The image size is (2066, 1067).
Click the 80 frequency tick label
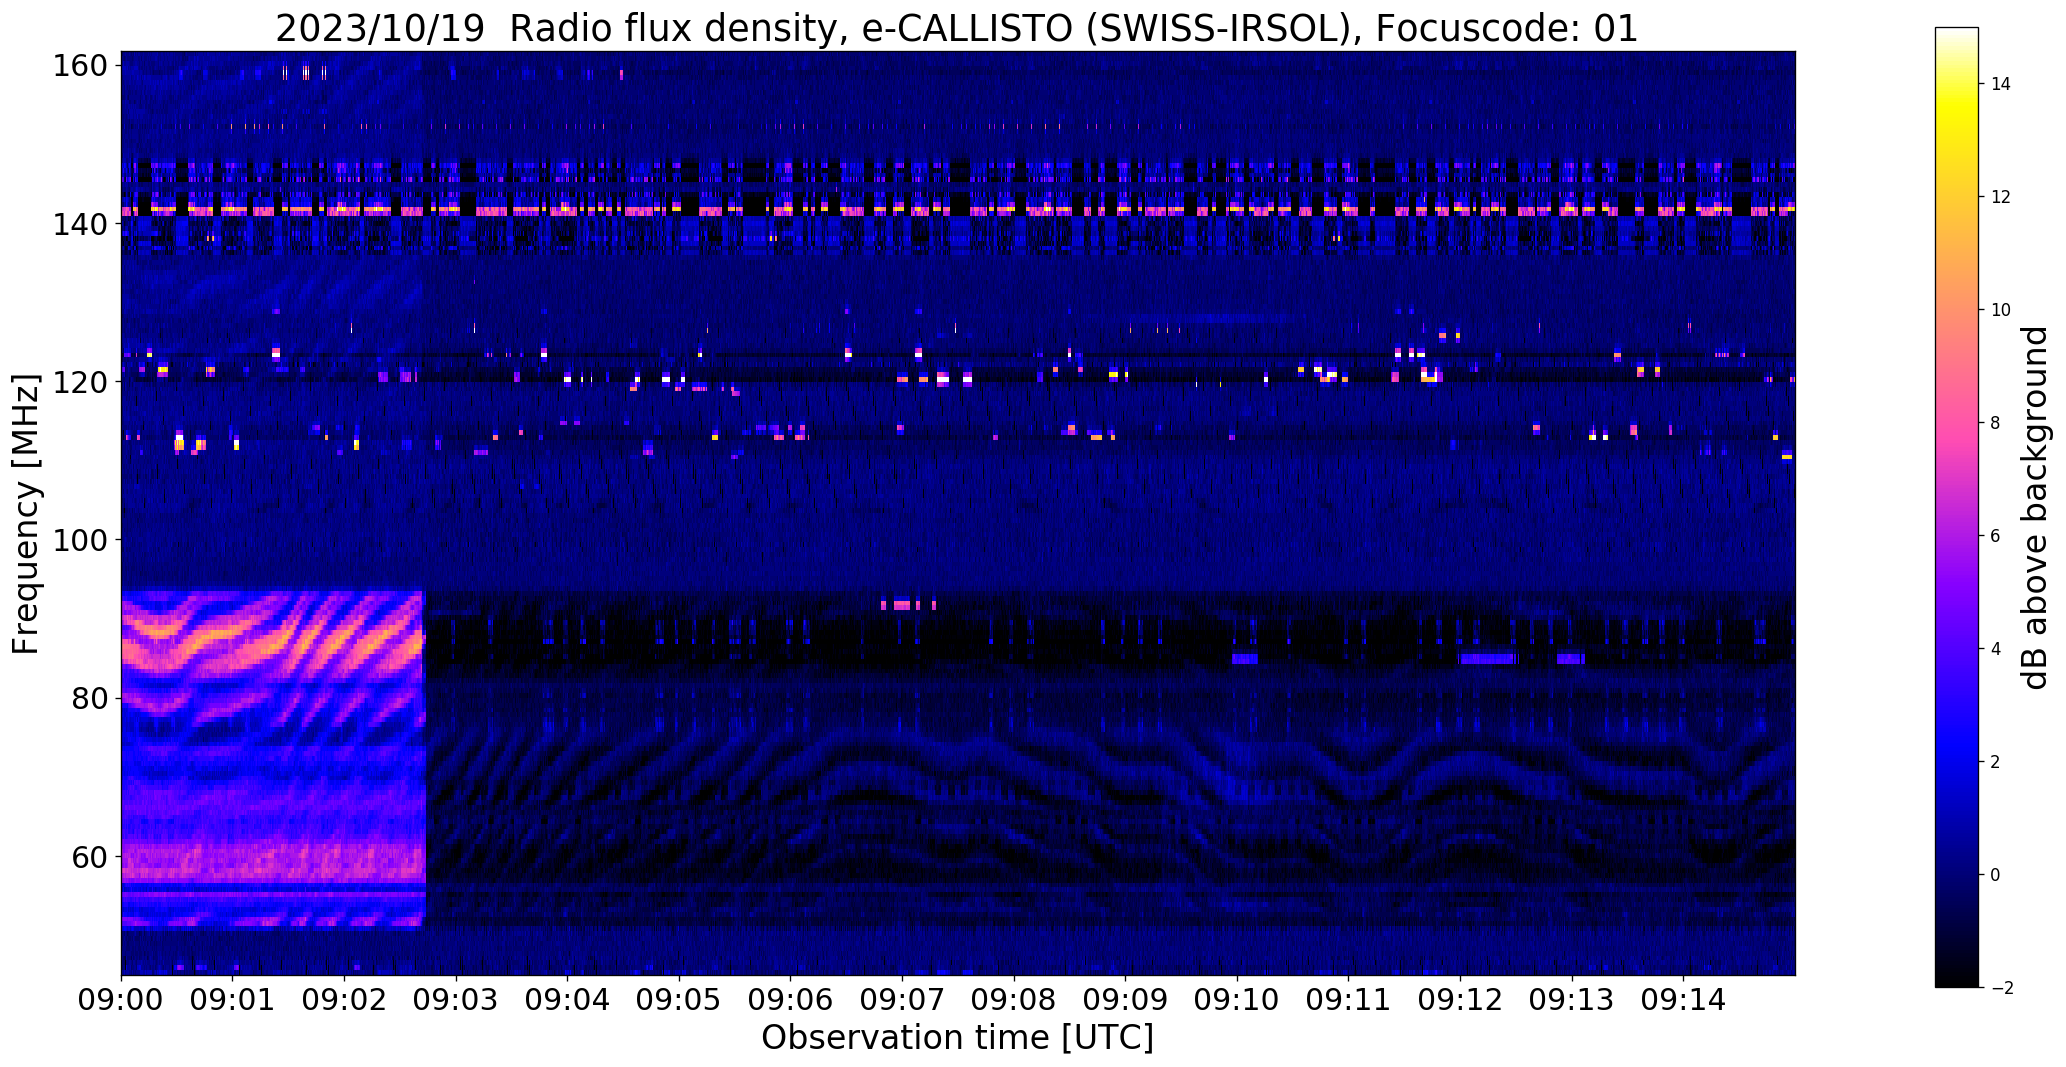(x=89, y=698)
